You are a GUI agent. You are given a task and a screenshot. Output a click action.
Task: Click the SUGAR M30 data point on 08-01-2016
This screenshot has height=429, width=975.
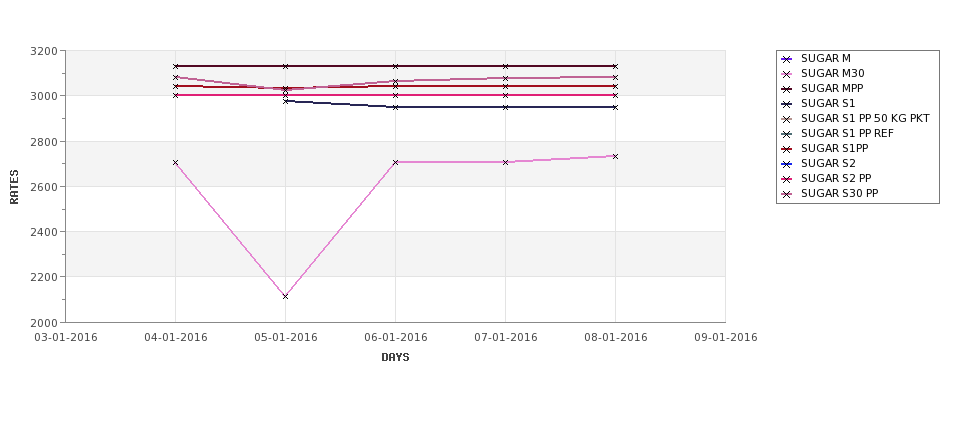coord(615,156)
